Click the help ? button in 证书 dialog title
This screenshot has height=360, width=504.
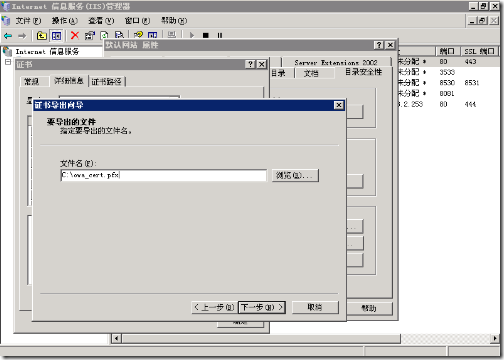click(250, 64)
